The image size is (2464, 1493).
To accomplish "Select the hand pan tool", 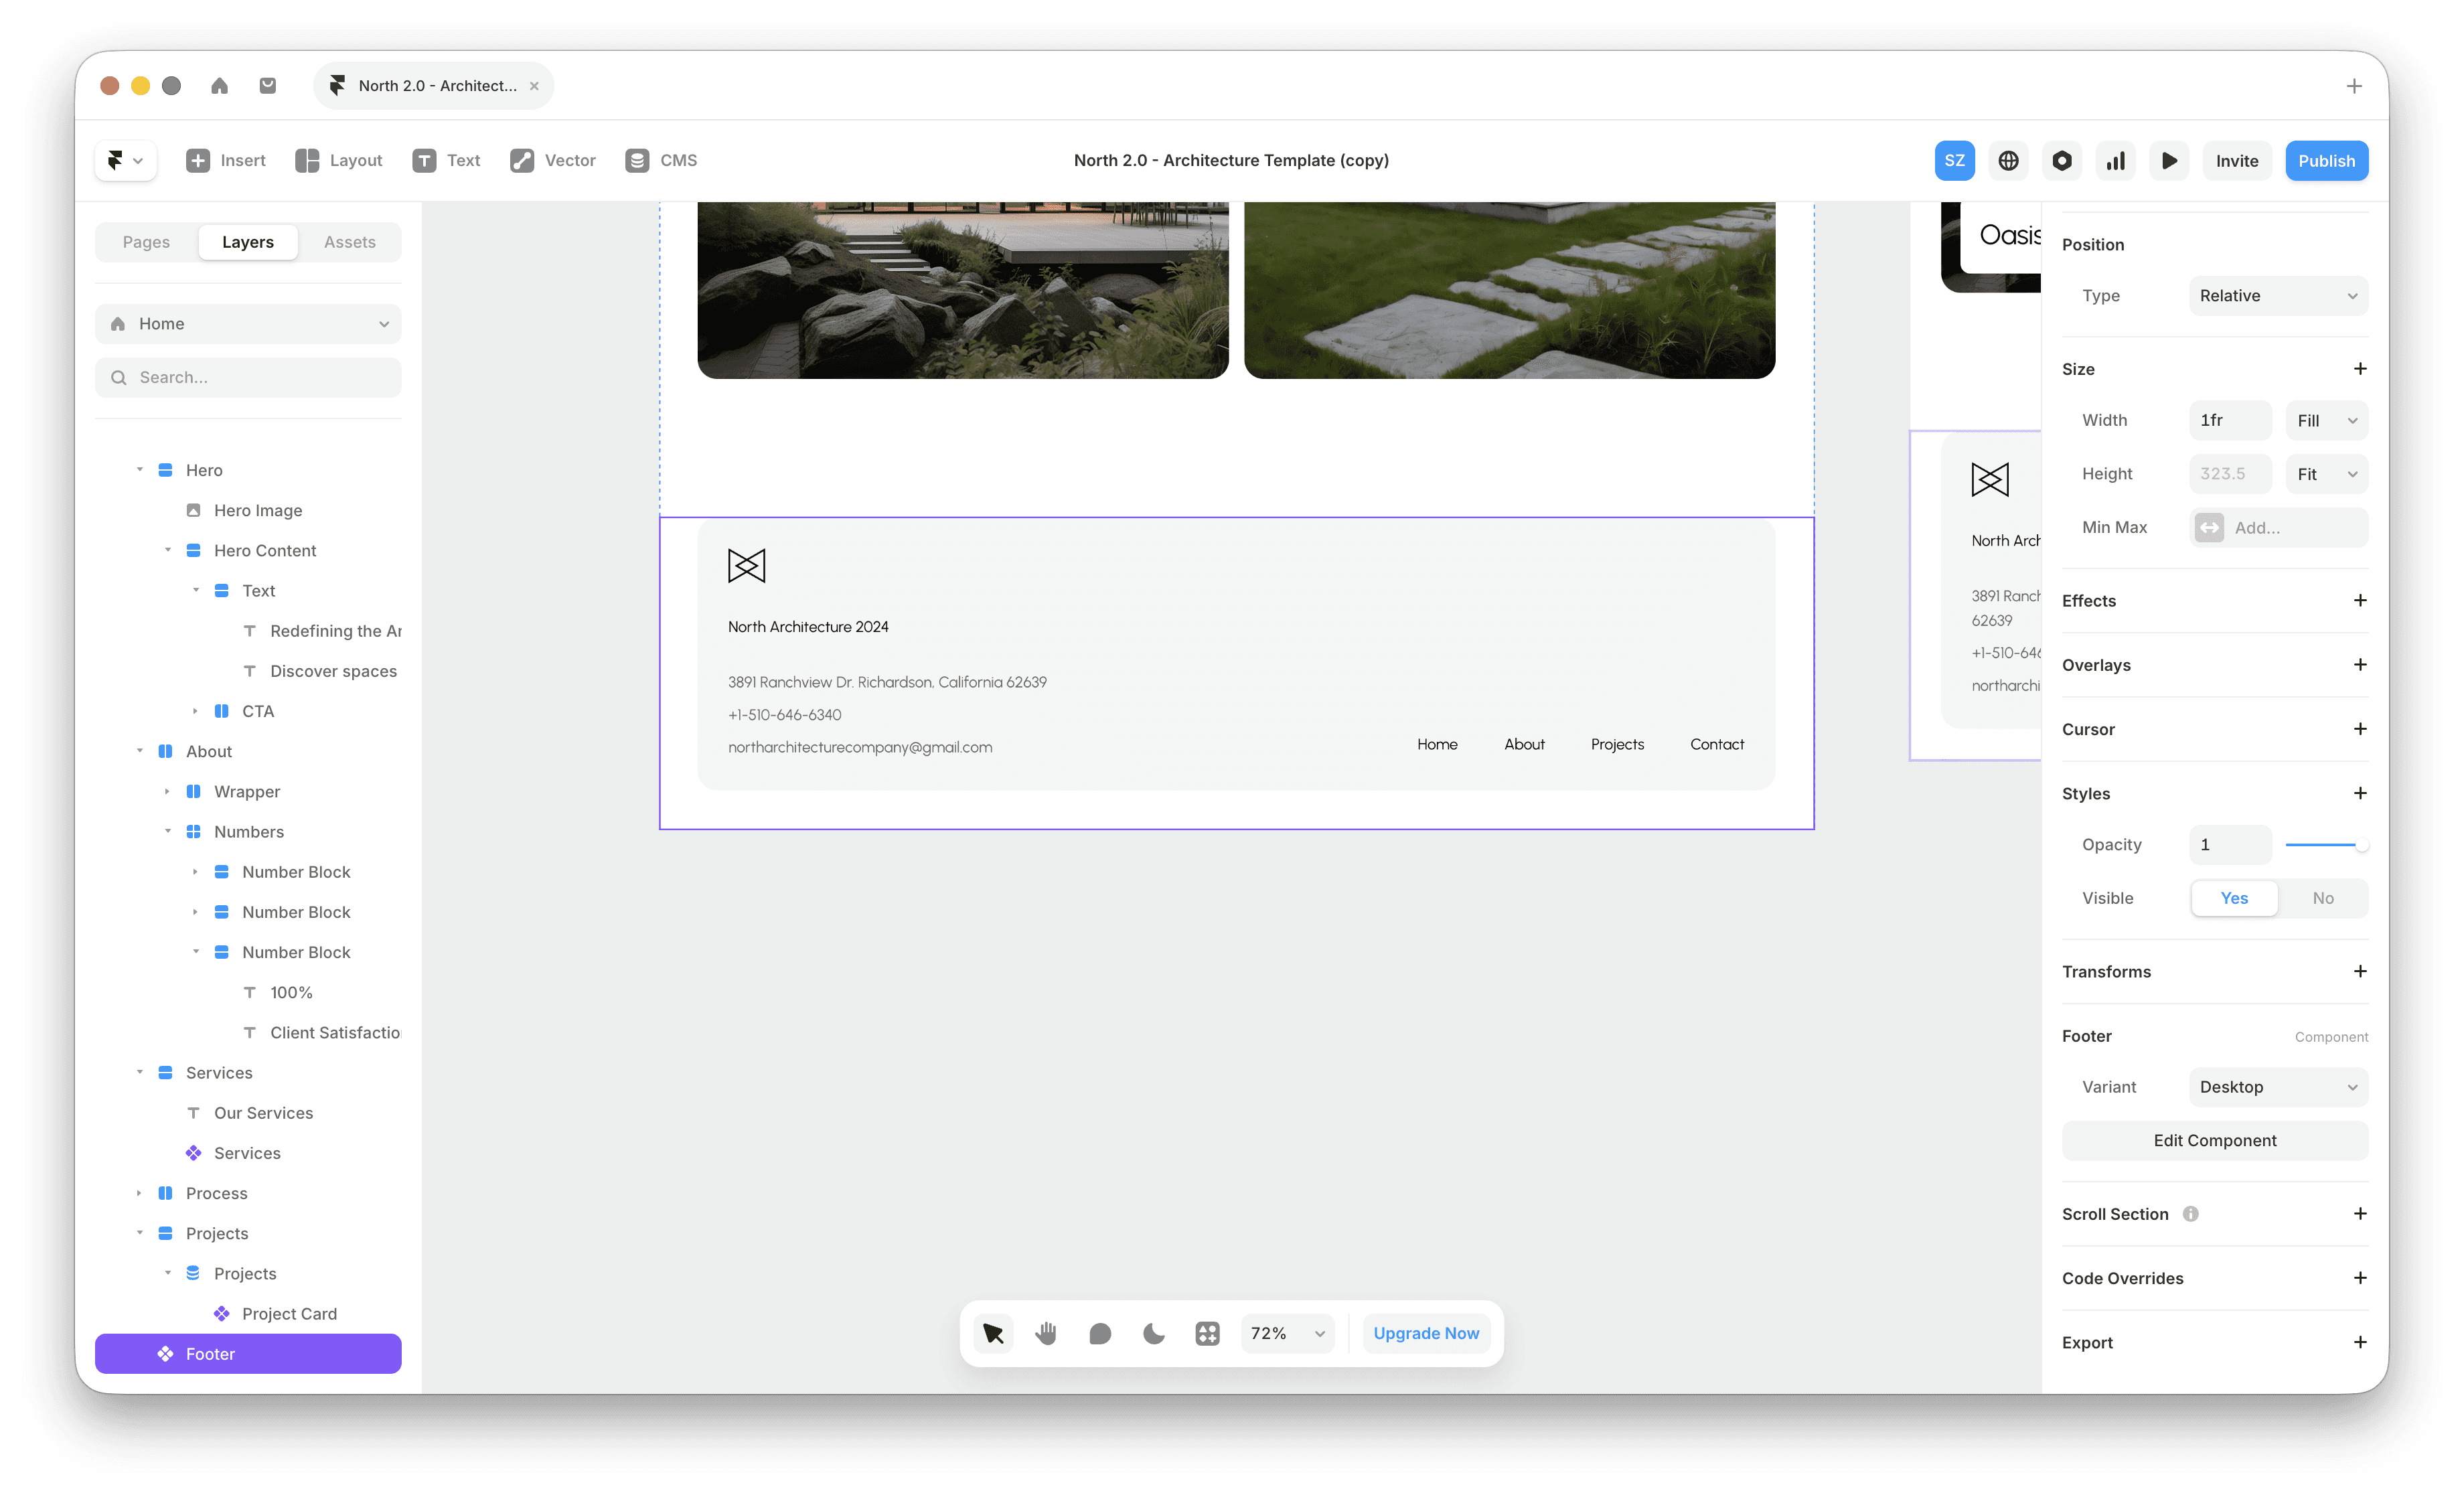I will (1046, 1333).
